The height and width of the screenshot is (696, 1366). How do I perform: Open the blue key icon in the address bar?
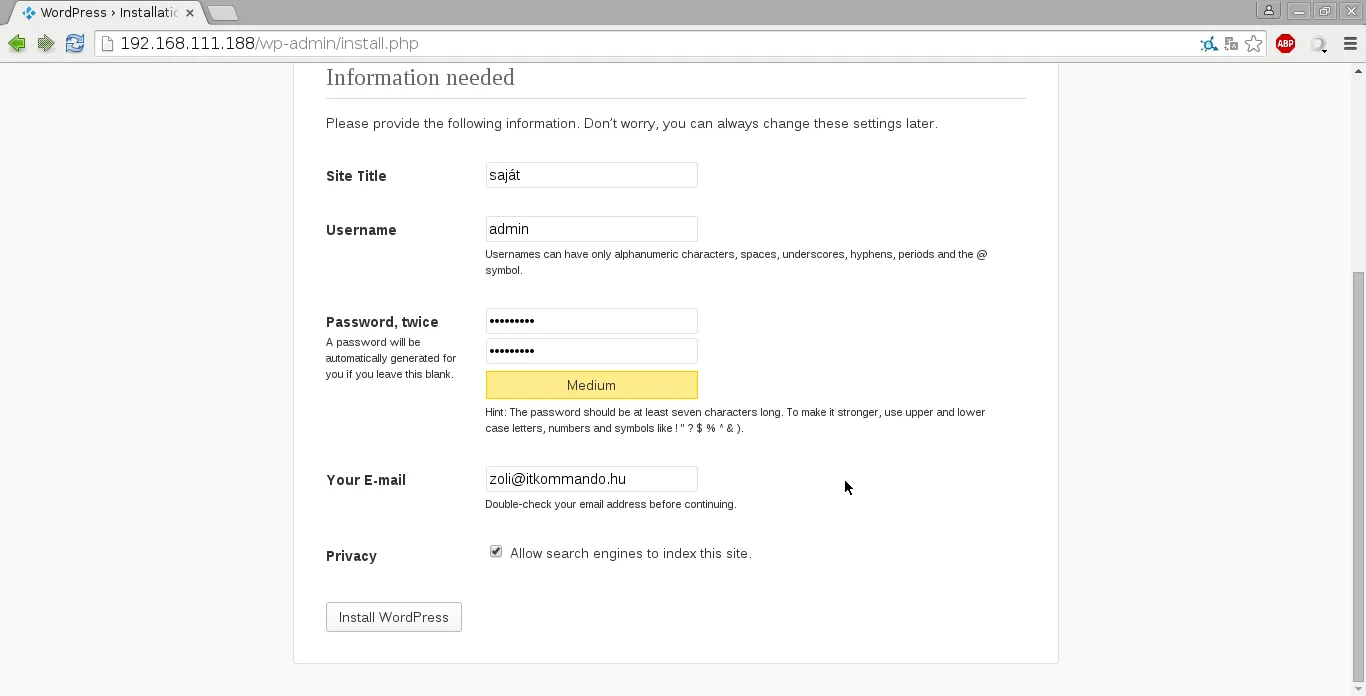[1209, 44]
